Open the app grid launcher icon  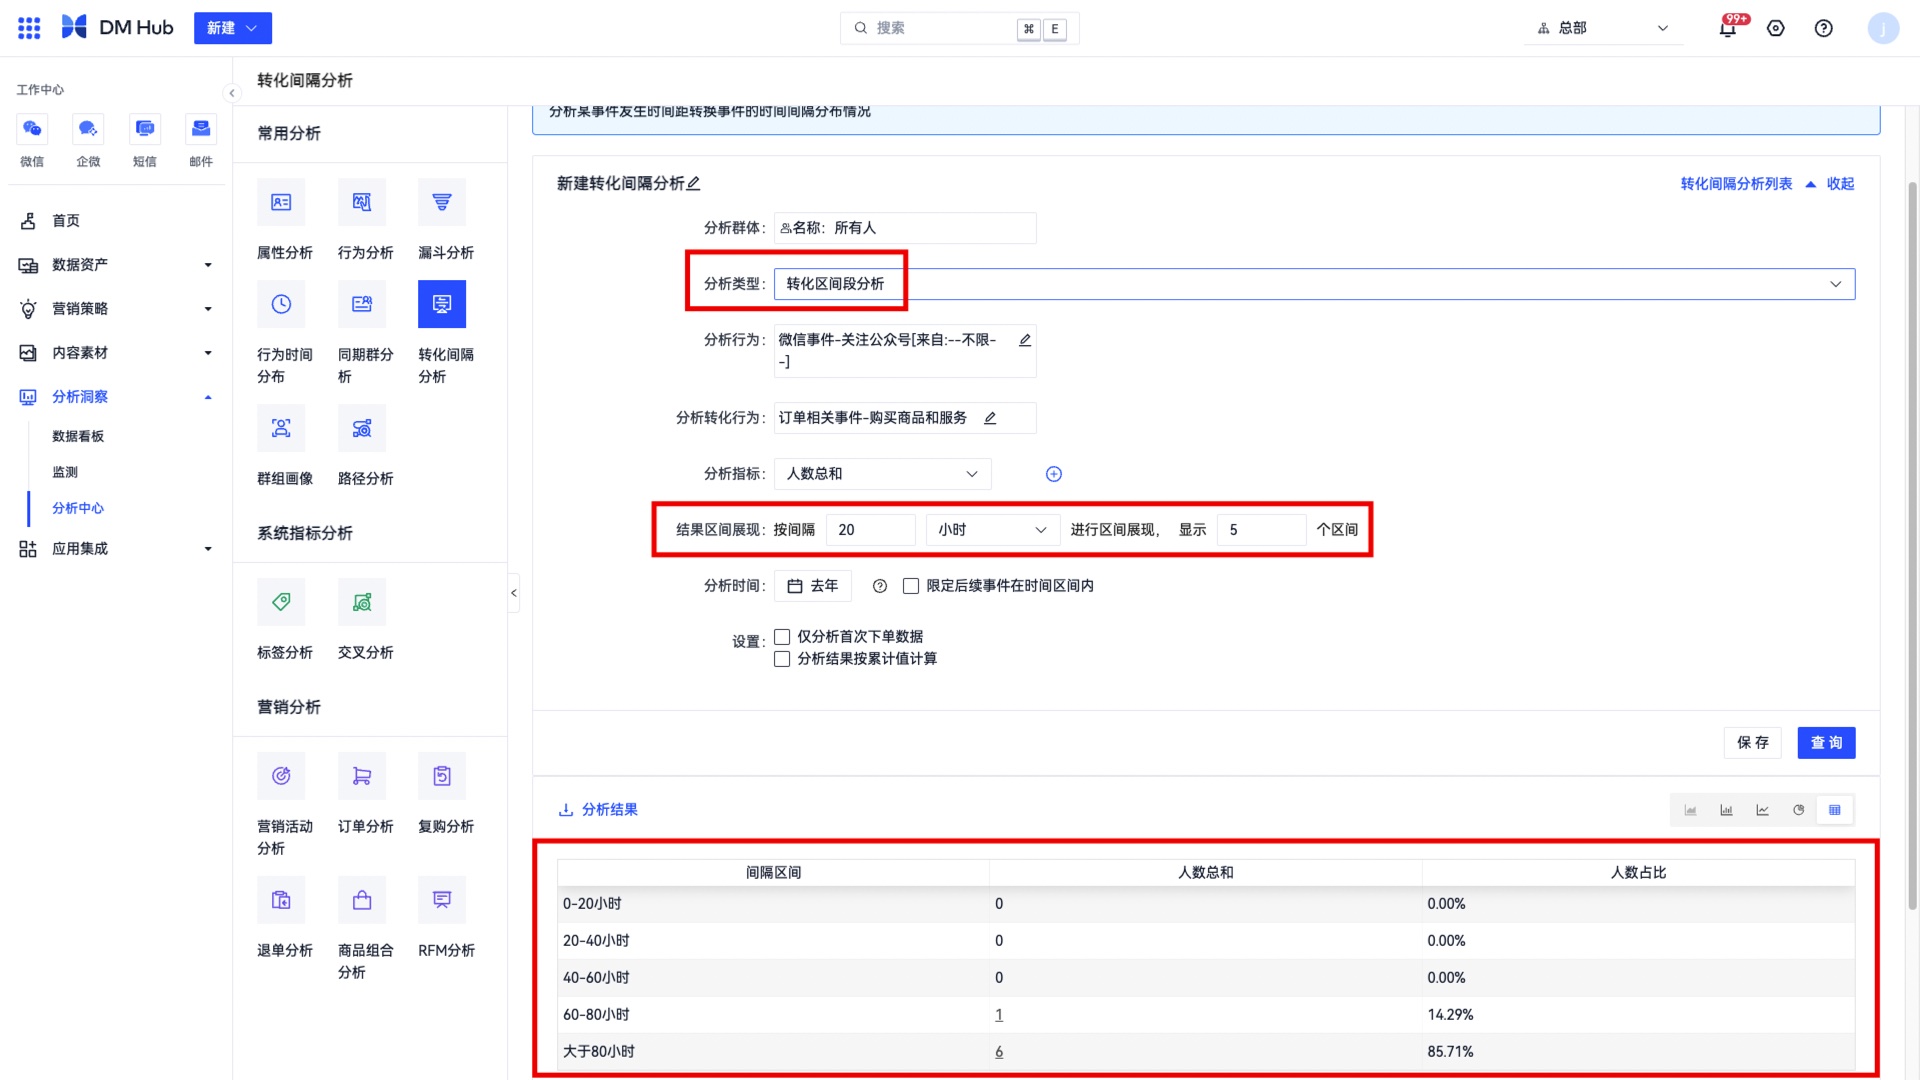pyautogui.click(x=29, y=28)
